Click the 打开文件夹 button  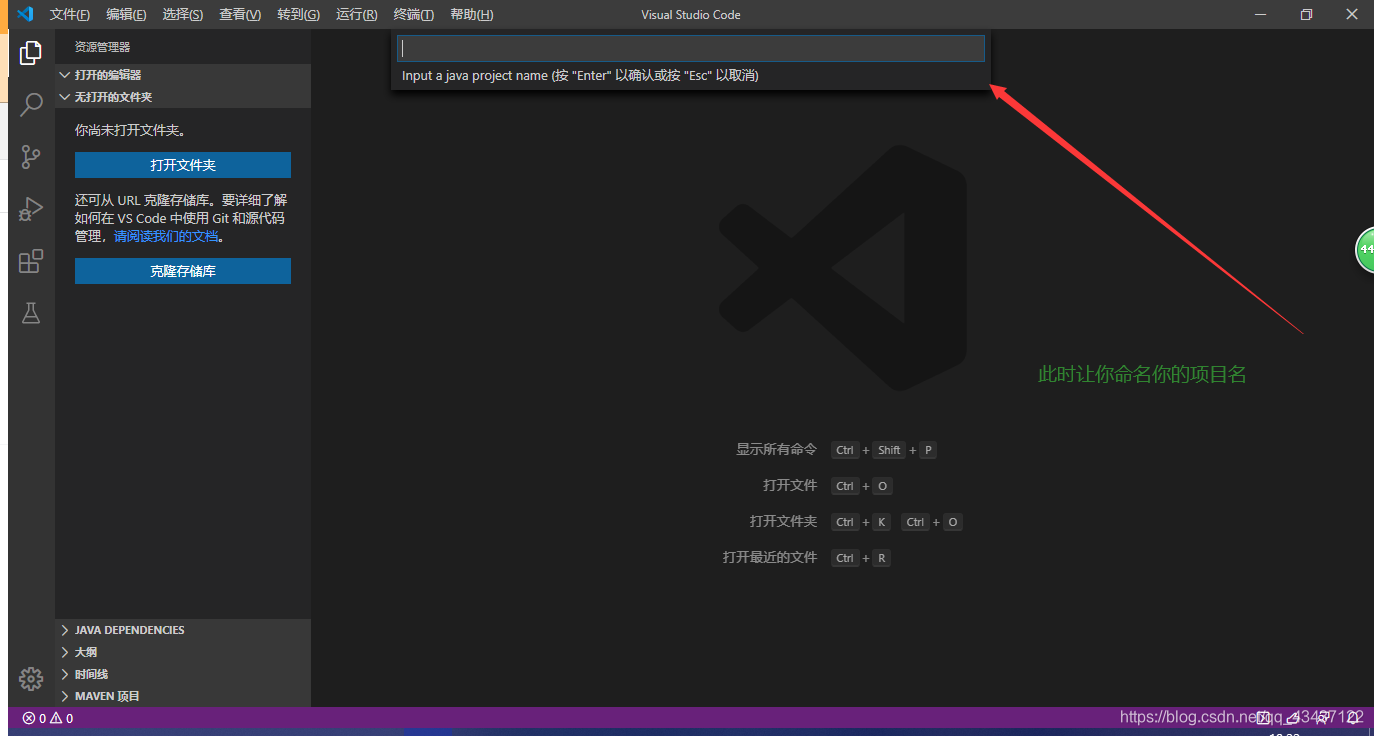[x=183, y=165]
